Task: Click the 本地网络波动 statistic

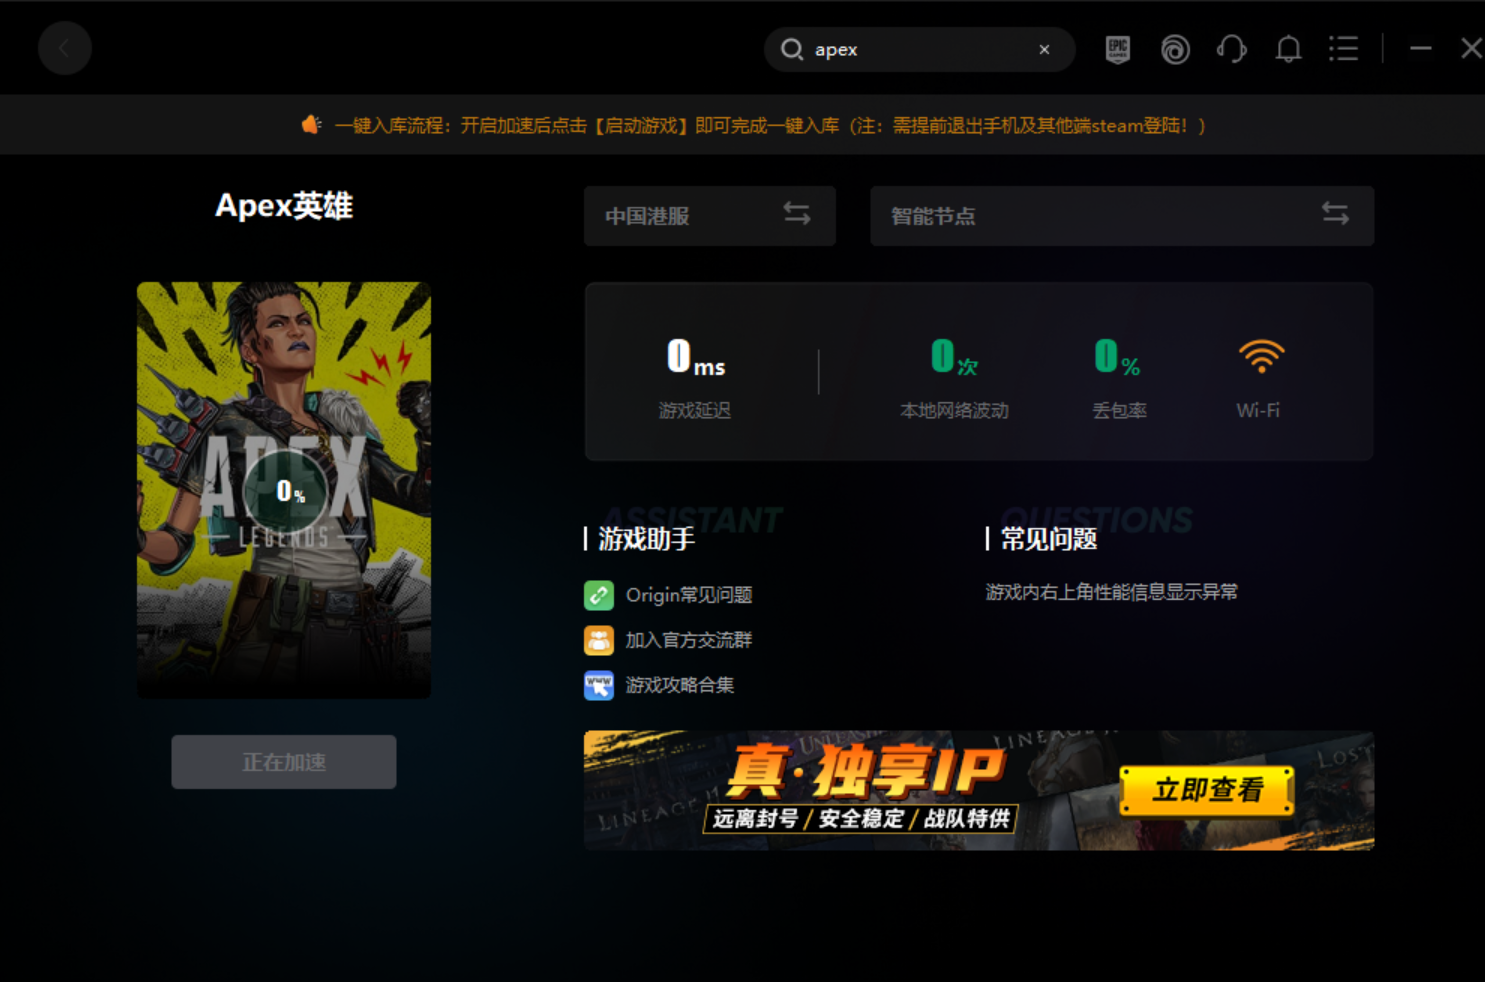Action: (954, 379)
